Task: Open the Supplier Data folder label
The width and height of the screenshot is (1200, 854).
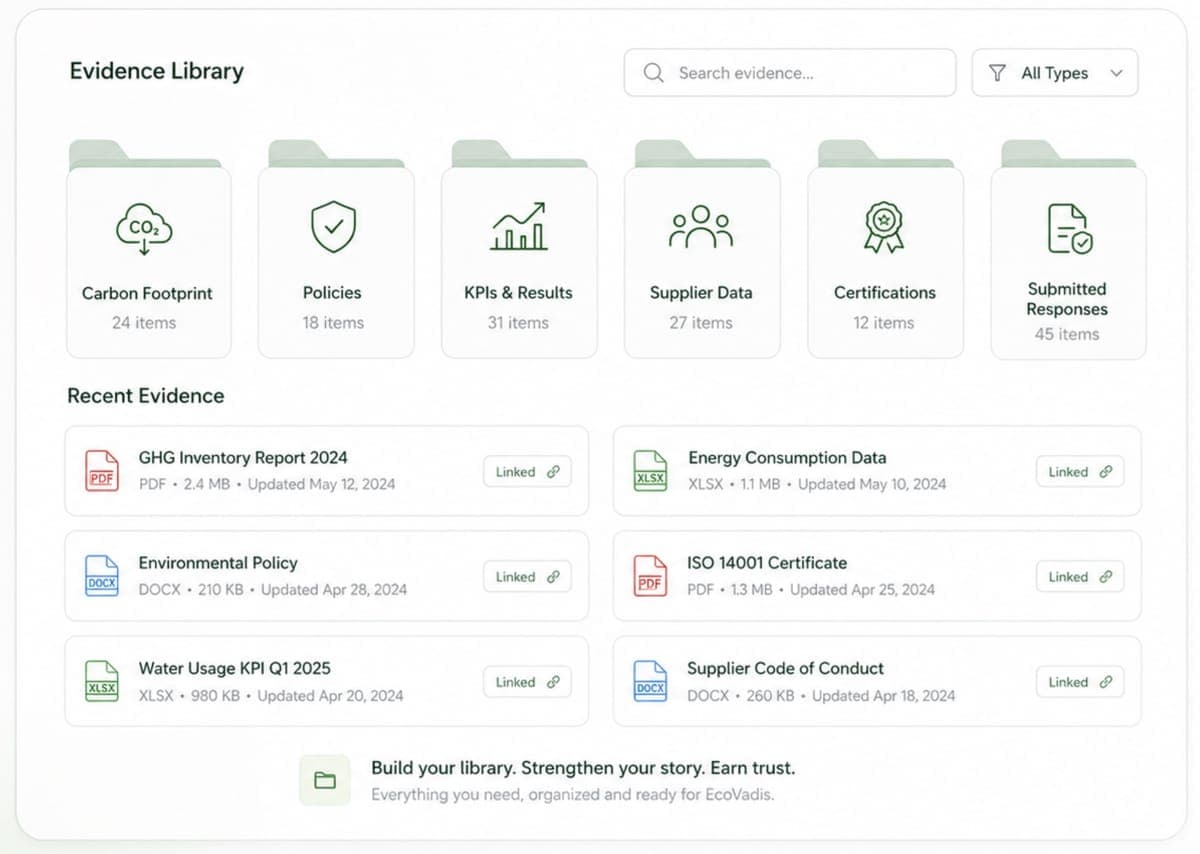Action: (x=701, y=293)
